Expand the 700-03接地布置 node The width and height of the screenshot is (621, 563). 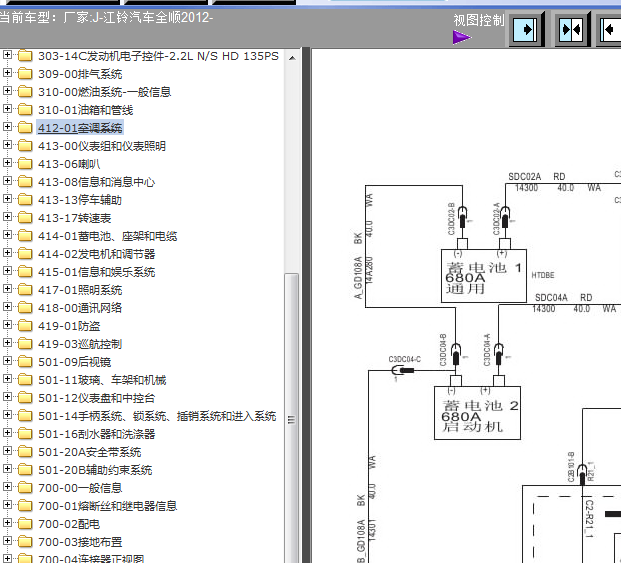[x=7, y=540]
